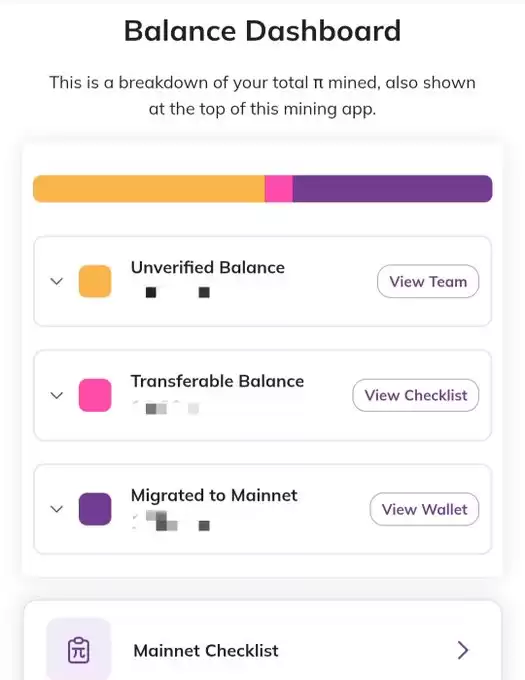Click the Balance Dashboard heading
This screenshot has width=525, height=680.
(x=262, y=31)
